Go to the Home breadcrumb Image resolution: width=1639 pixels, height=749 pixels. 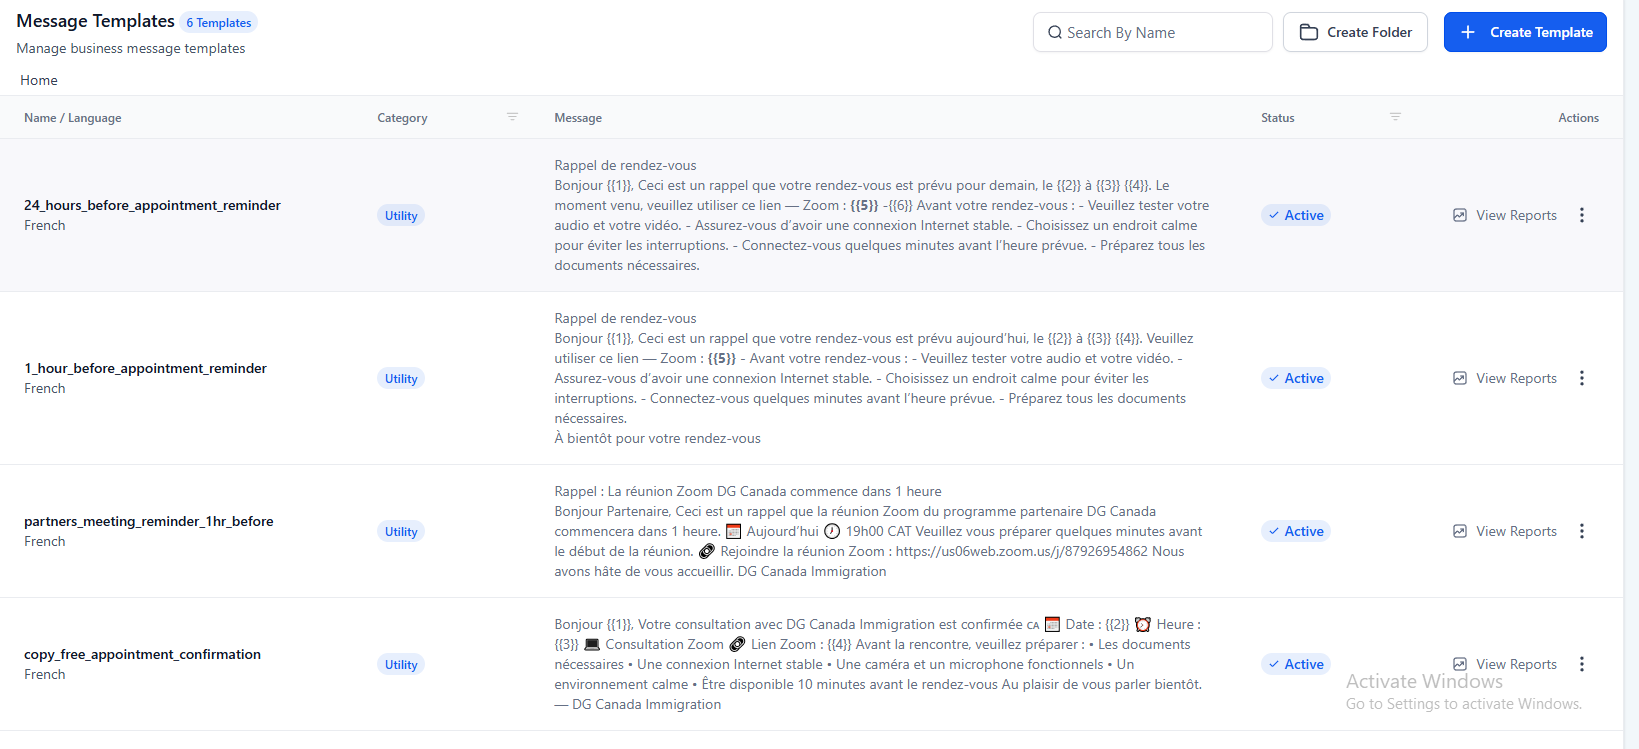point(39,80)
